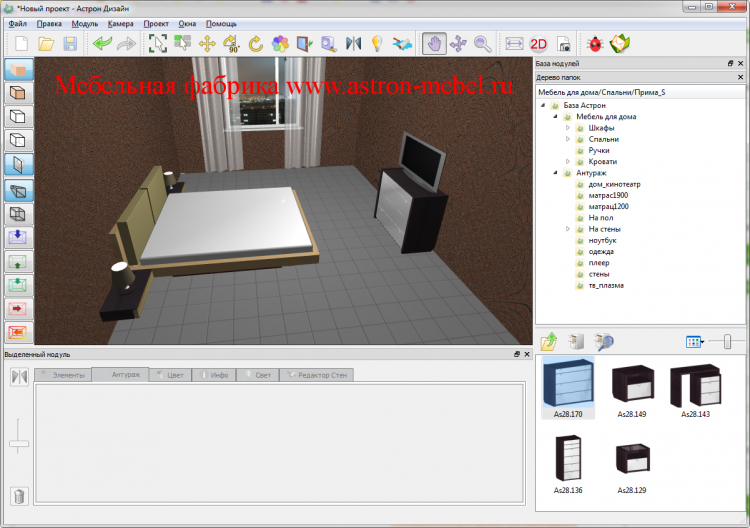This screenshot has width=750, height=528.
Task: Undo with the green back arrow
Action: pyautogui.click(x=102, y=44)
